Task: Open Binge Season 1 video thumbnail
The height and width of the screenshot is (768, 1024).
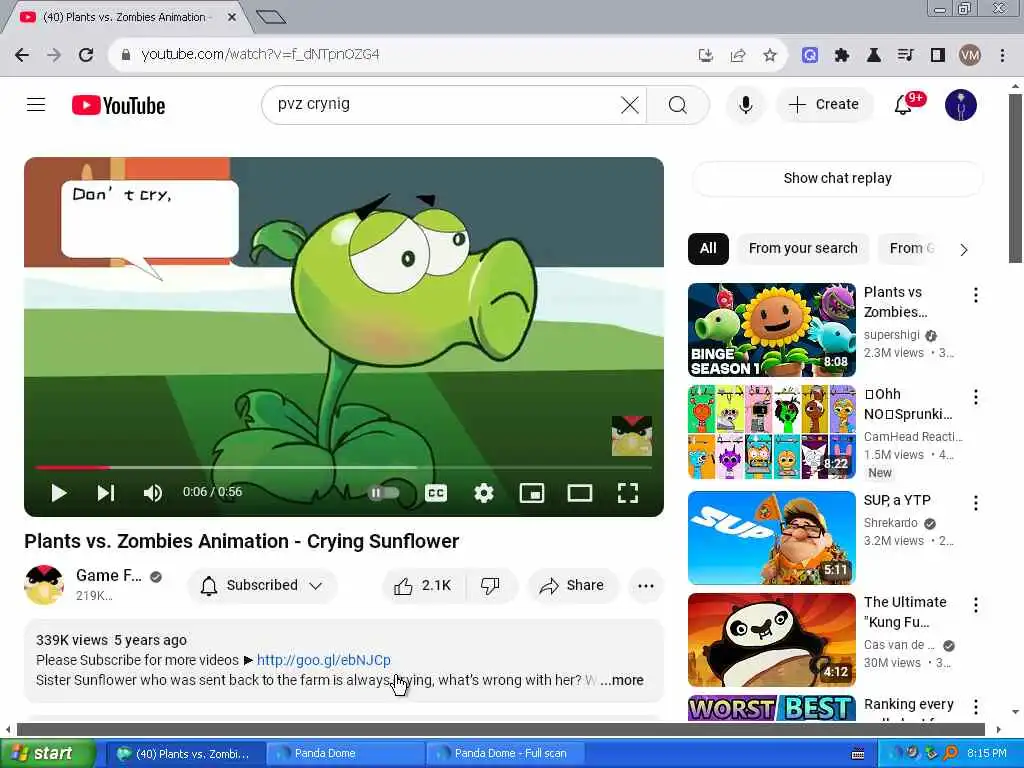Action: point(771,330)
